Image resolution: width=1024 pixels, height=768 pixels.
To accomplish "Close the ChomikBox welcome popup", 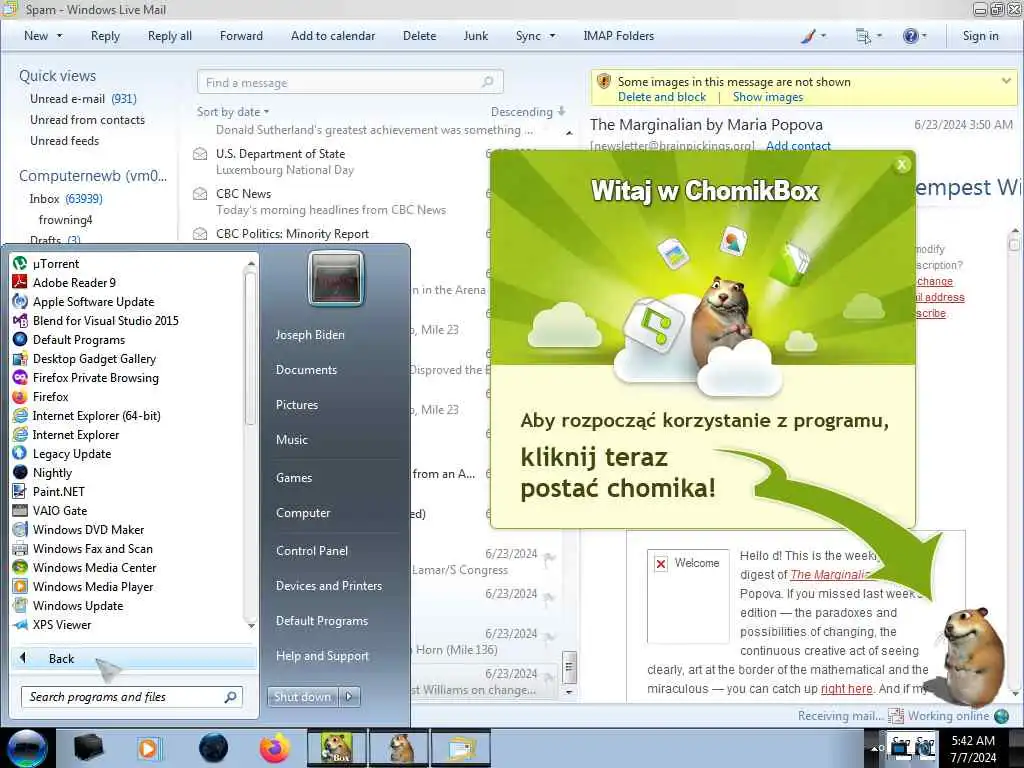I will 902,165.
